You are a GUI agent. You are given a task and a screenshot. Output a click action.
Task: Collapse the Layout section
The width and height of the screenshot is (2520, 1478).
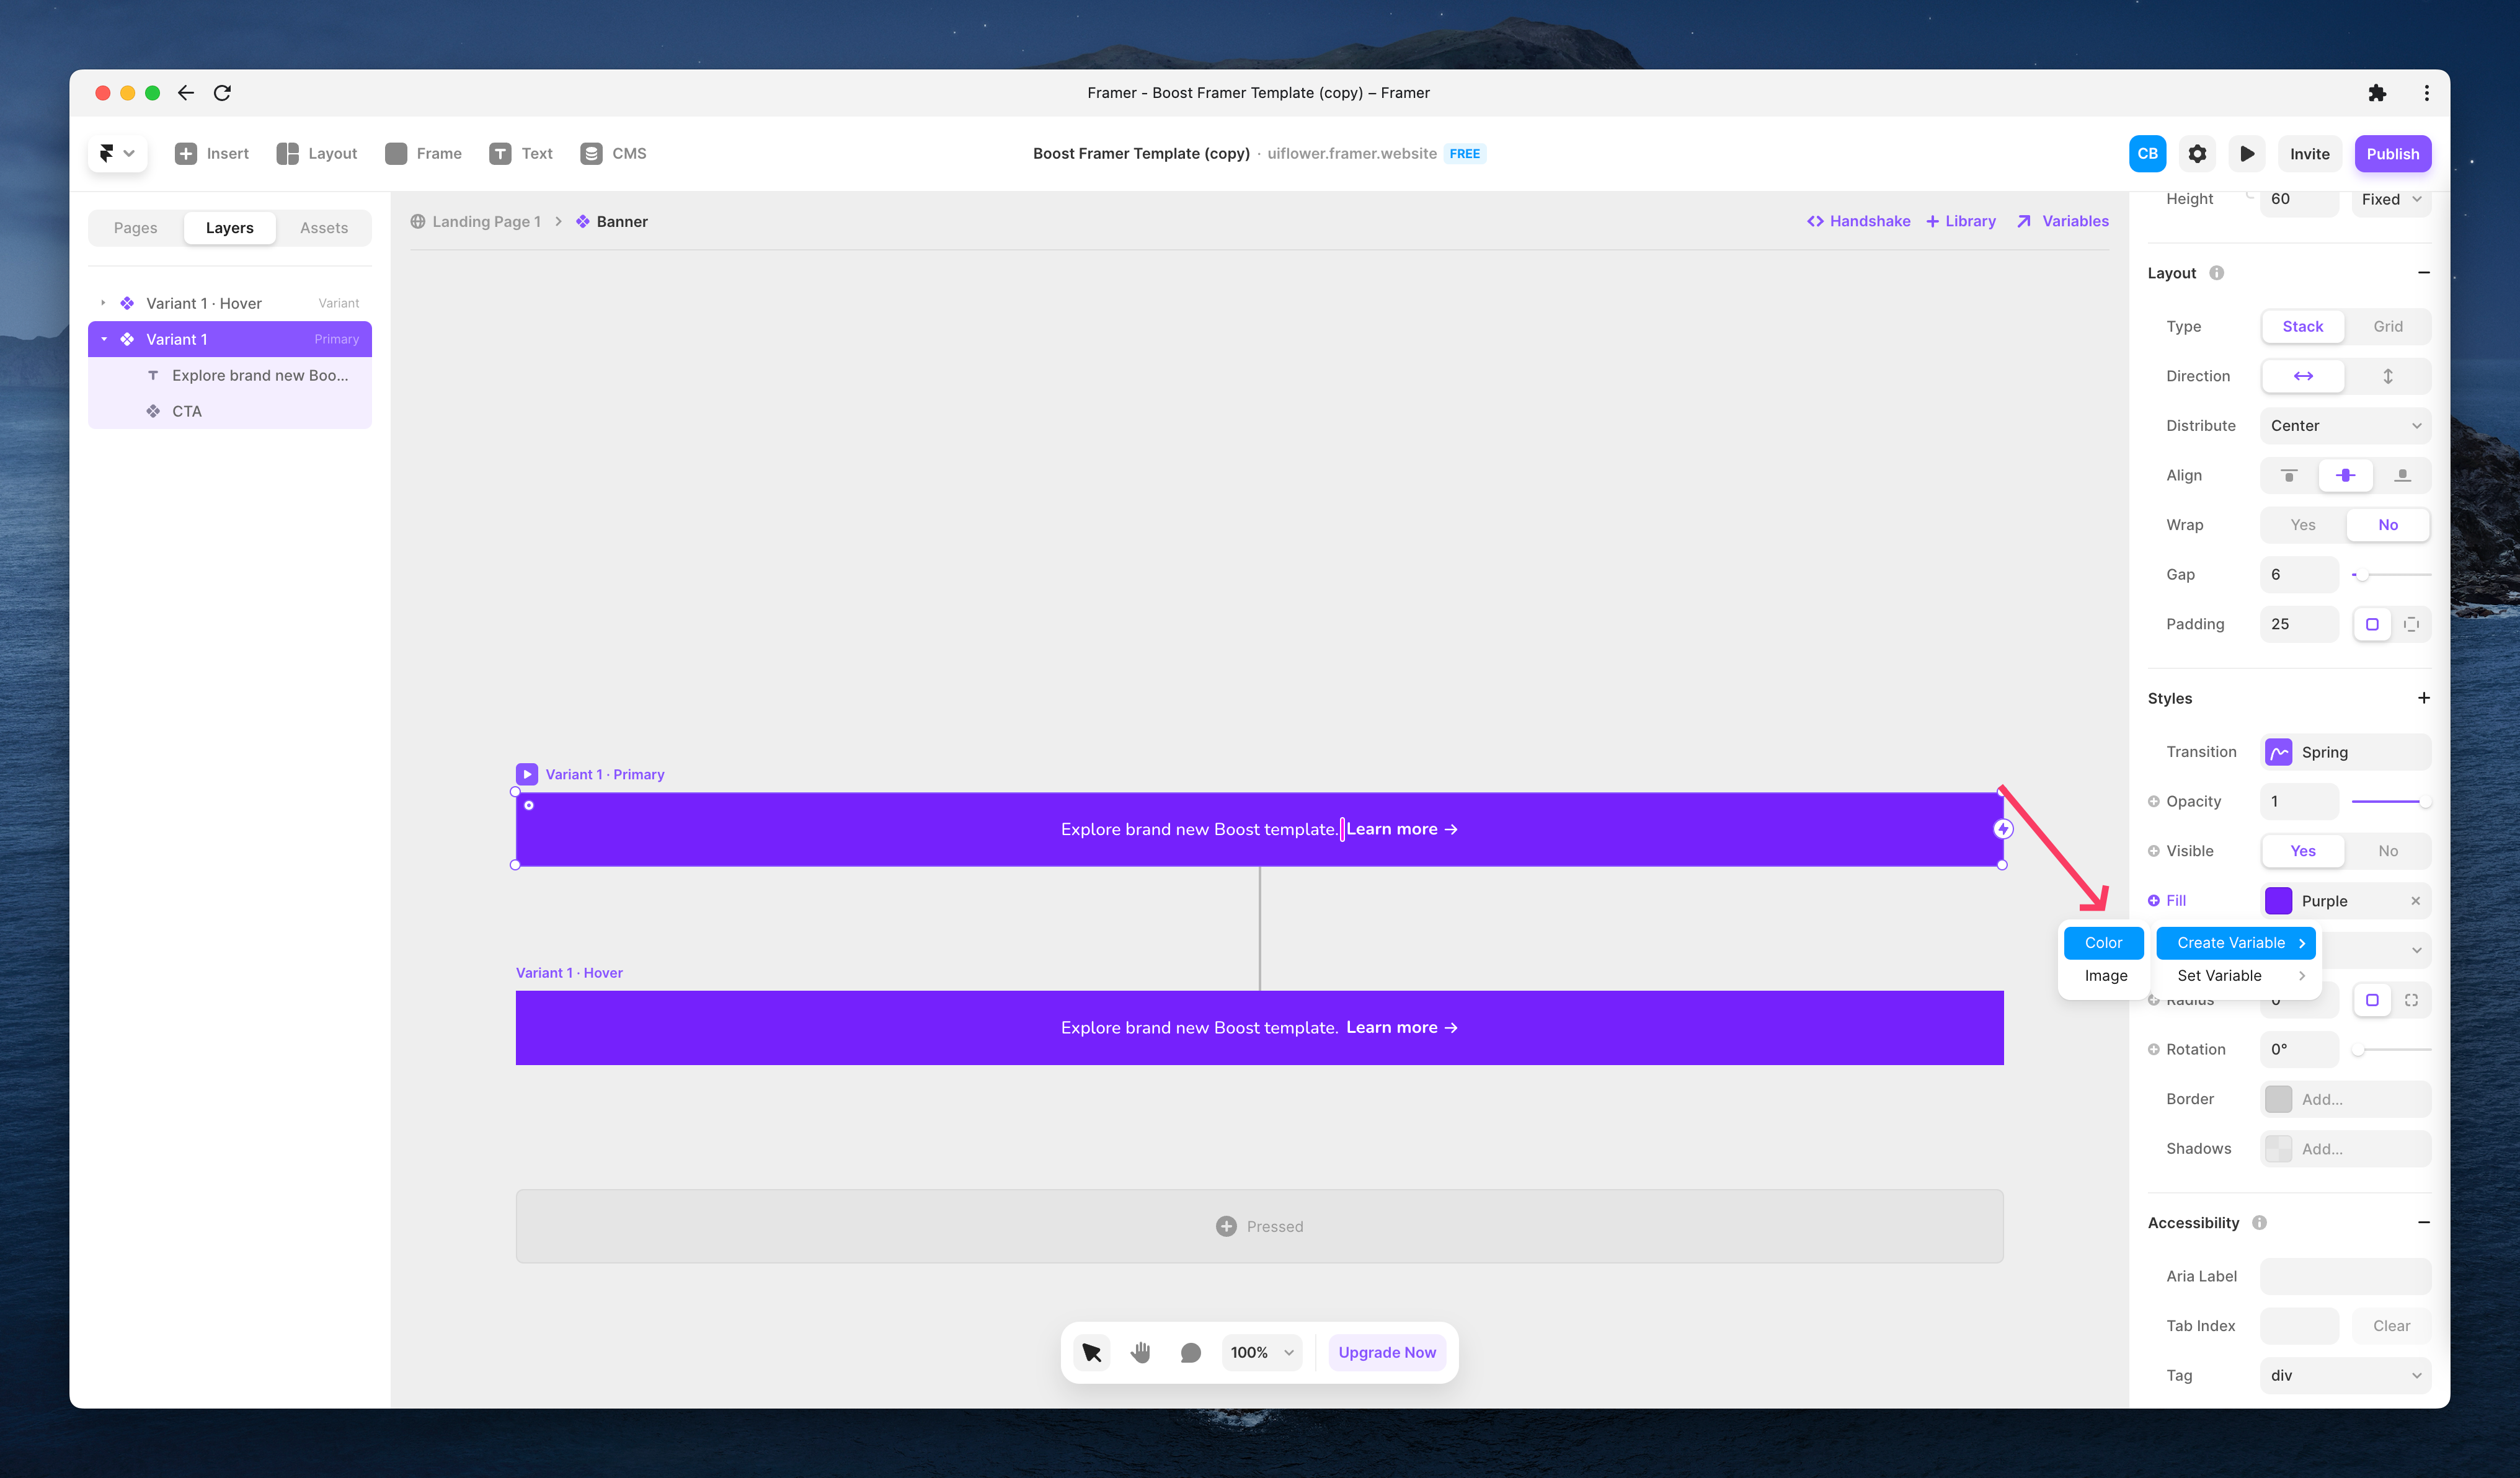[x=2423, y=273]
